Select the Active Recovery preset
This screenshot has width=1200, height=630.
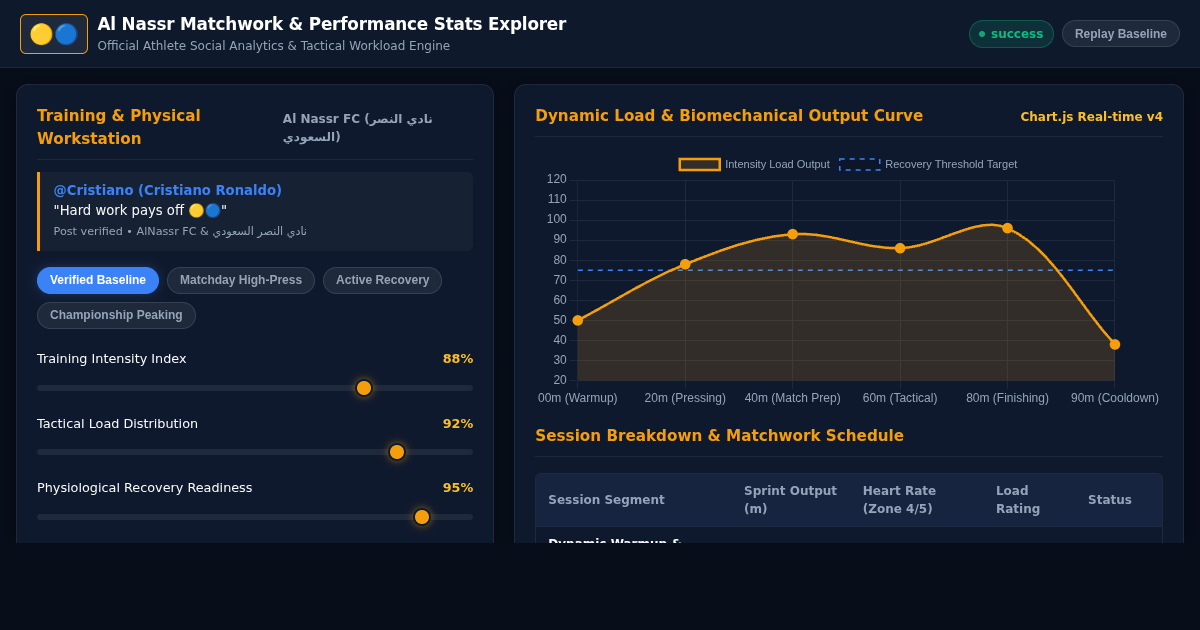tap(382, 280)
